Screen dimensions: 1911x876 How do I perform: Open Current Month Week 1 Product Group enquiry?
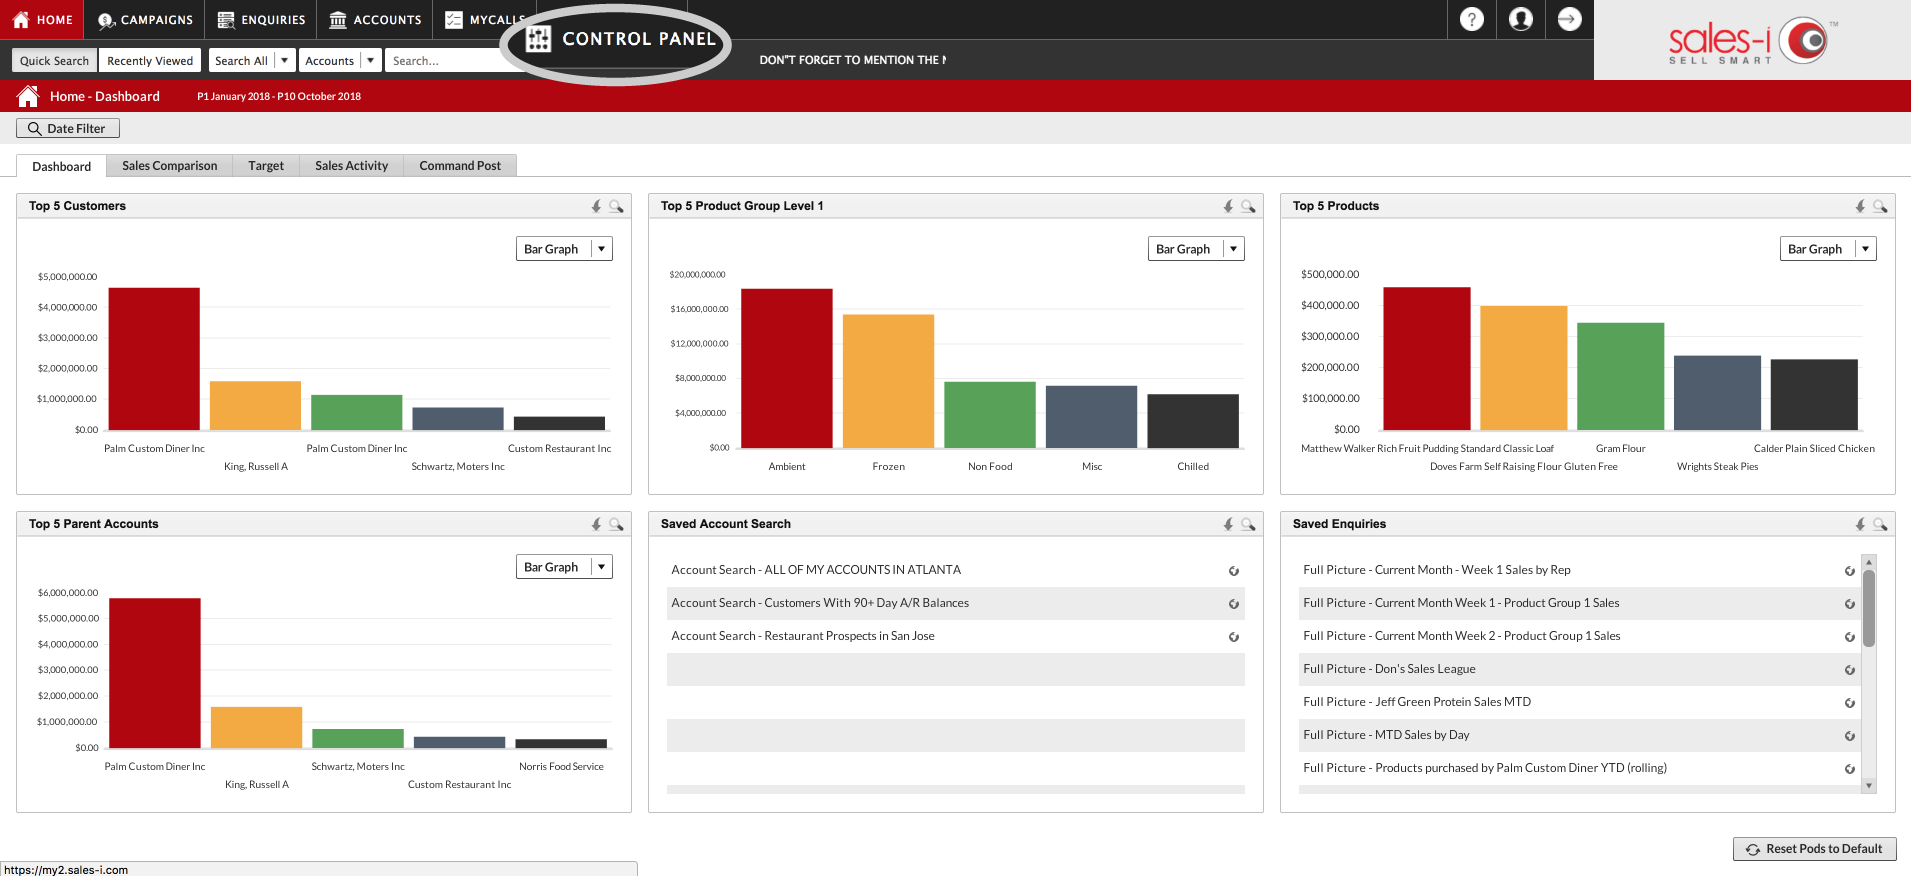click(1461, 603)
